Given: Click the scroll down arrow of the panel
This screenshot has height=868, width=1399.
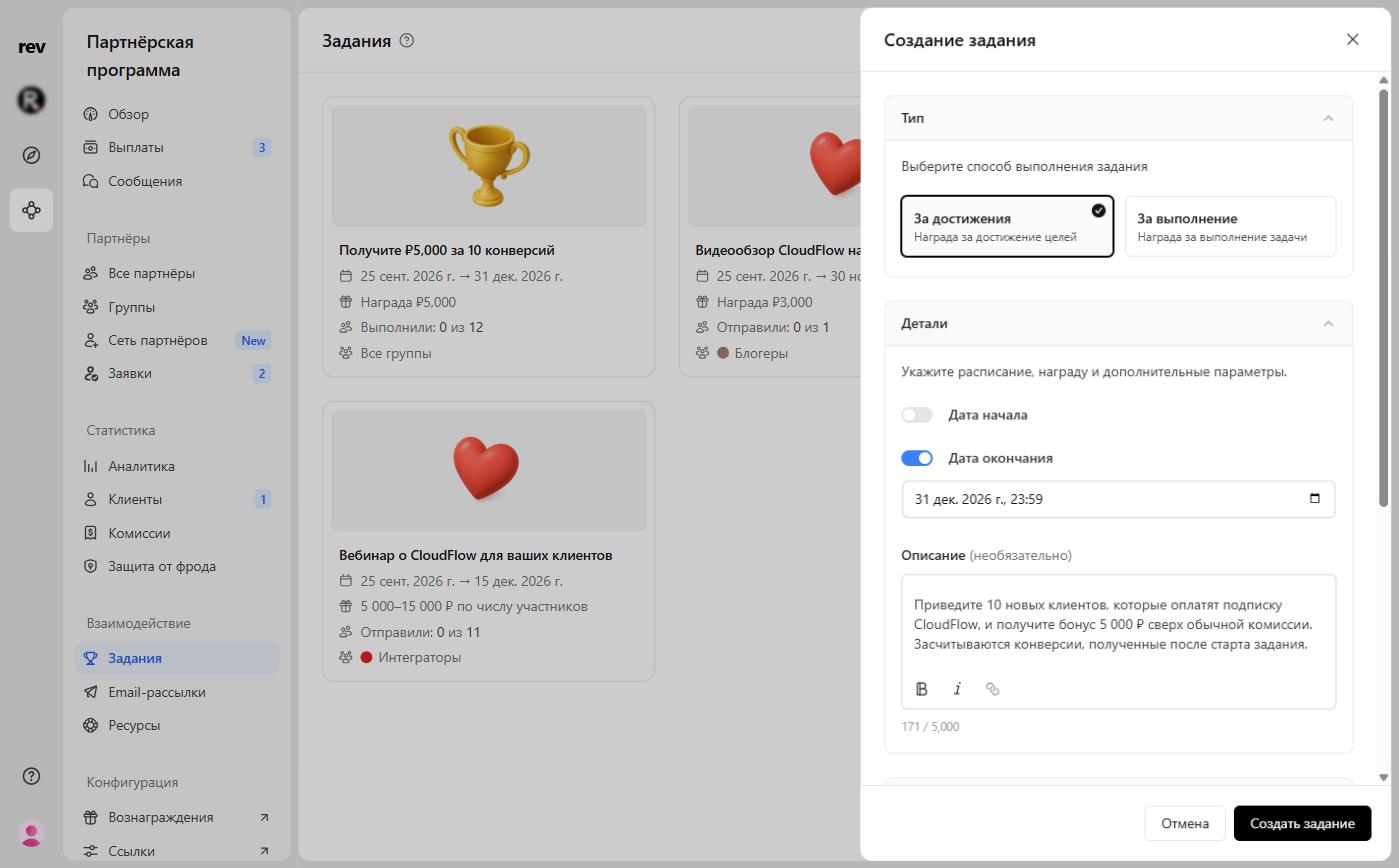Looking at the screenshot, I should point(1384,777).
